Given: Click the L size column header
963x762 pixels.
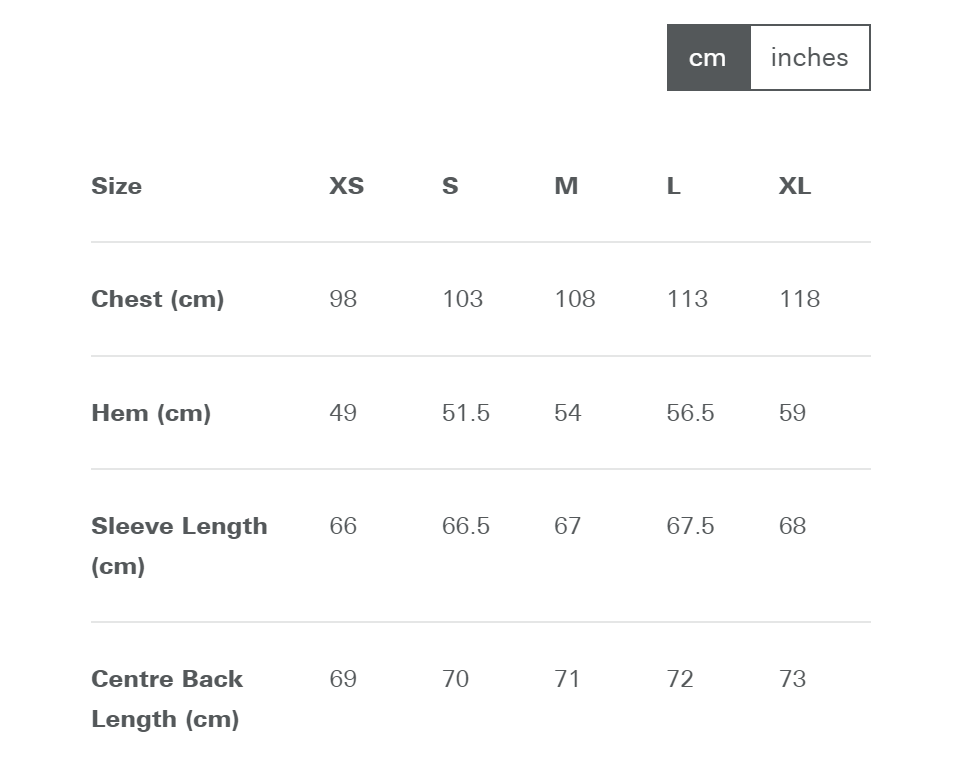Looking at the screenshot, I should [674, 186].
